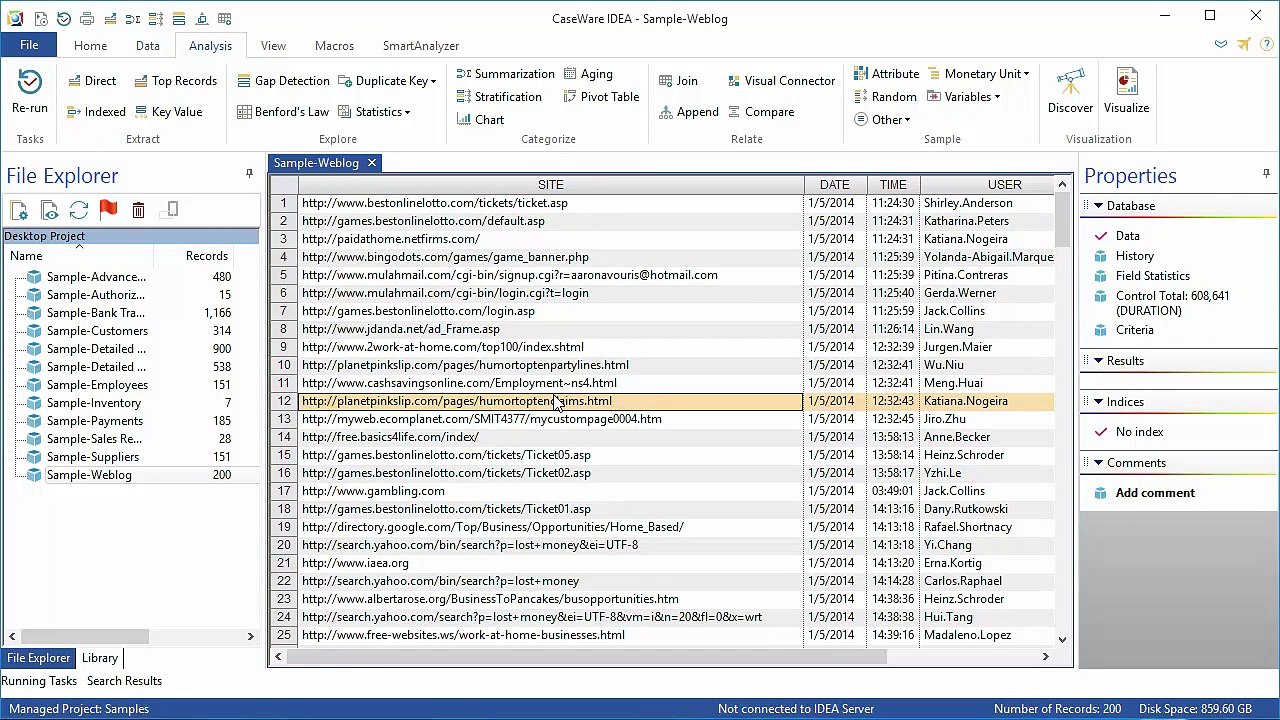Open the SmartAnalyzer ribbon tab

click(x=421, y=46)
